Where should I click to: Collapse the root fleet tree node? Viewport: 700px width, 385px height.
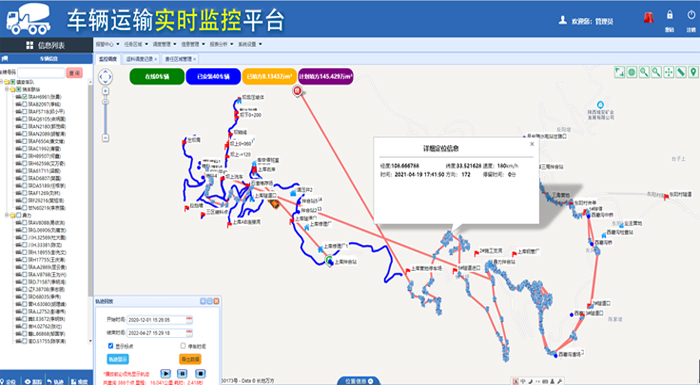click(x=2, y=82)
